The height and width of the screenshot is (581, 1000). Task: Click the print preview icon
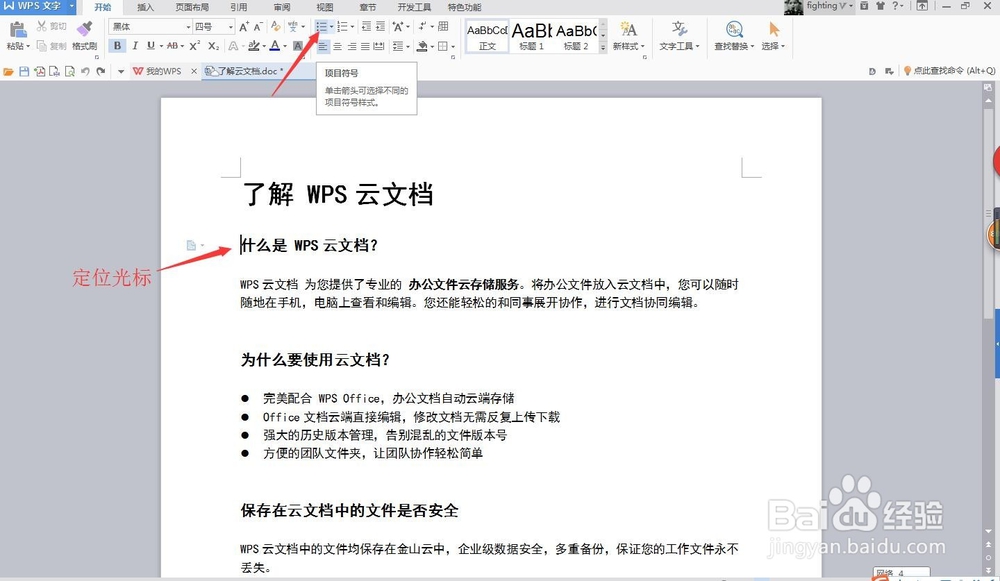click(70, 71)
